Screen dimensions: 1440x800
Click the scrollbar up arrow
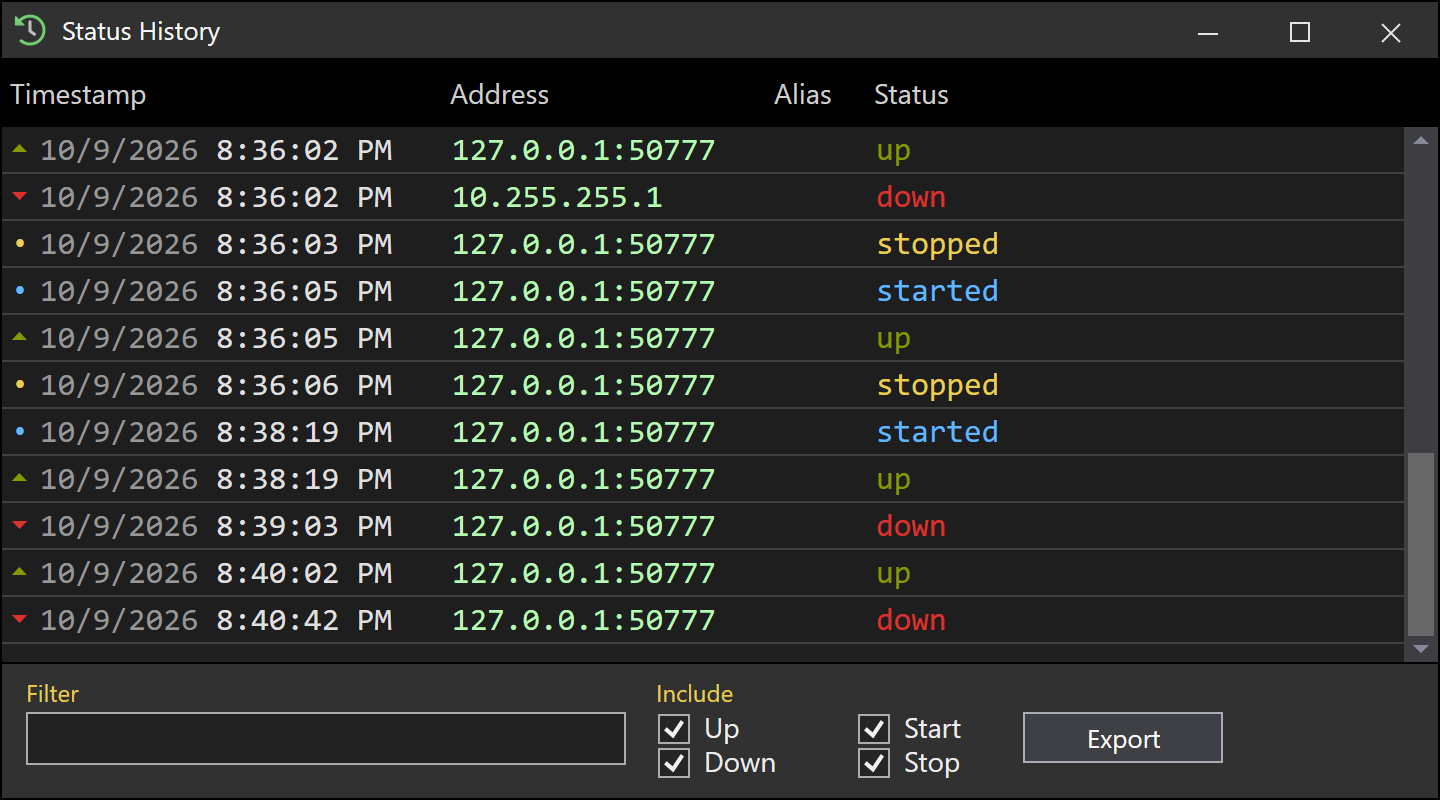pos(1420,140)
